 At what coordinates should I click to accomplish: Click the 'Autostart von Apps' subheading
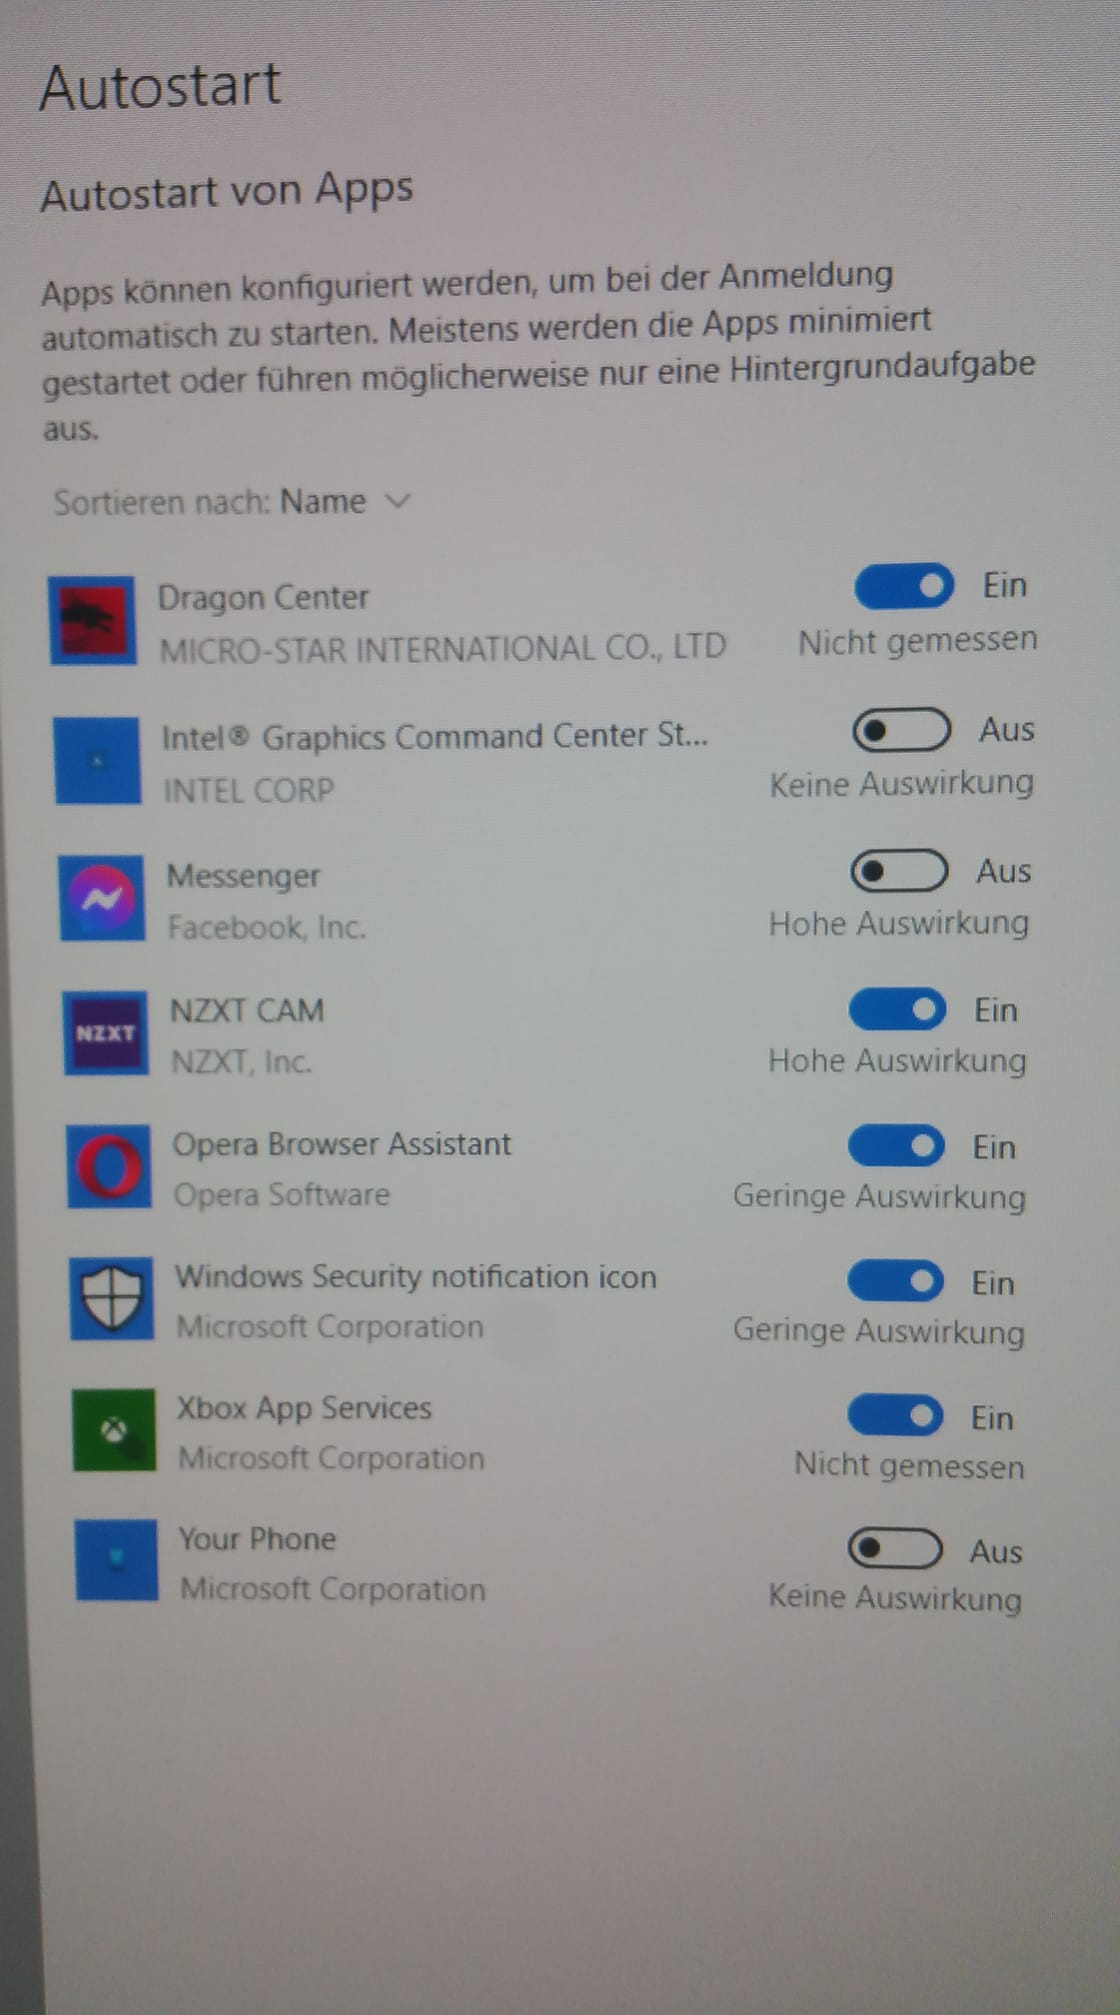(x=227, y=191)
